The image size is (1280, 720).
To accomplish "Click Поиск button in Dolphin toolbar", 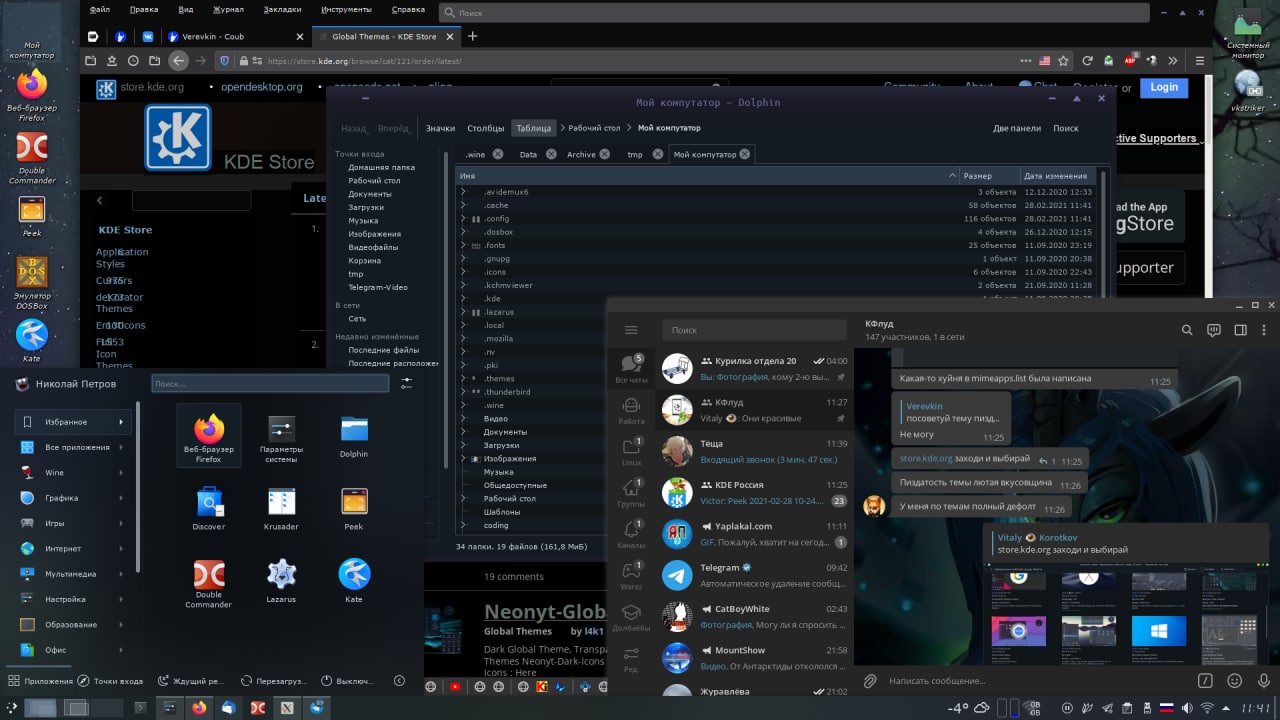I will pyautogui.click(x=1066, y=128).
